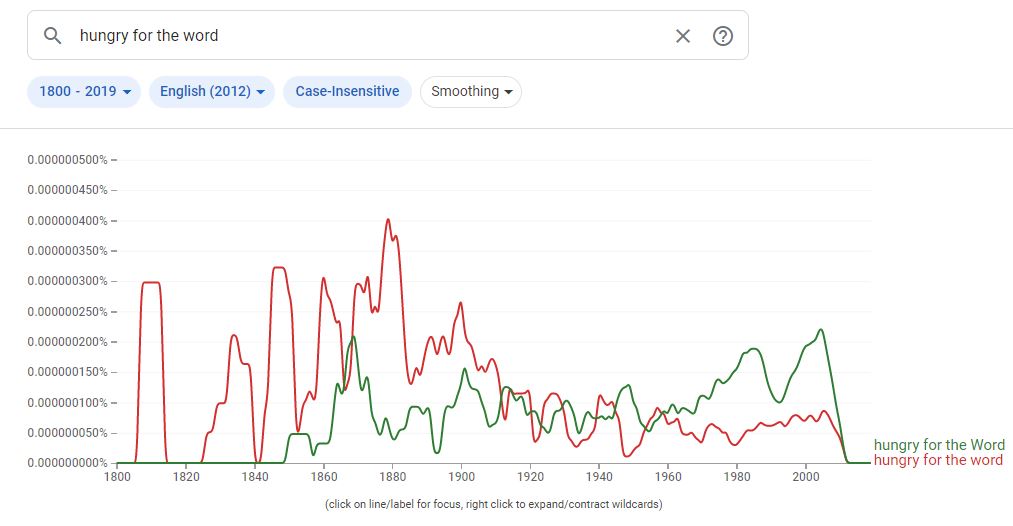Viewport: 1013px width, 526px height.
Task: Click the Smoothing dropdown arrow
Action: (x=508, y=92)
